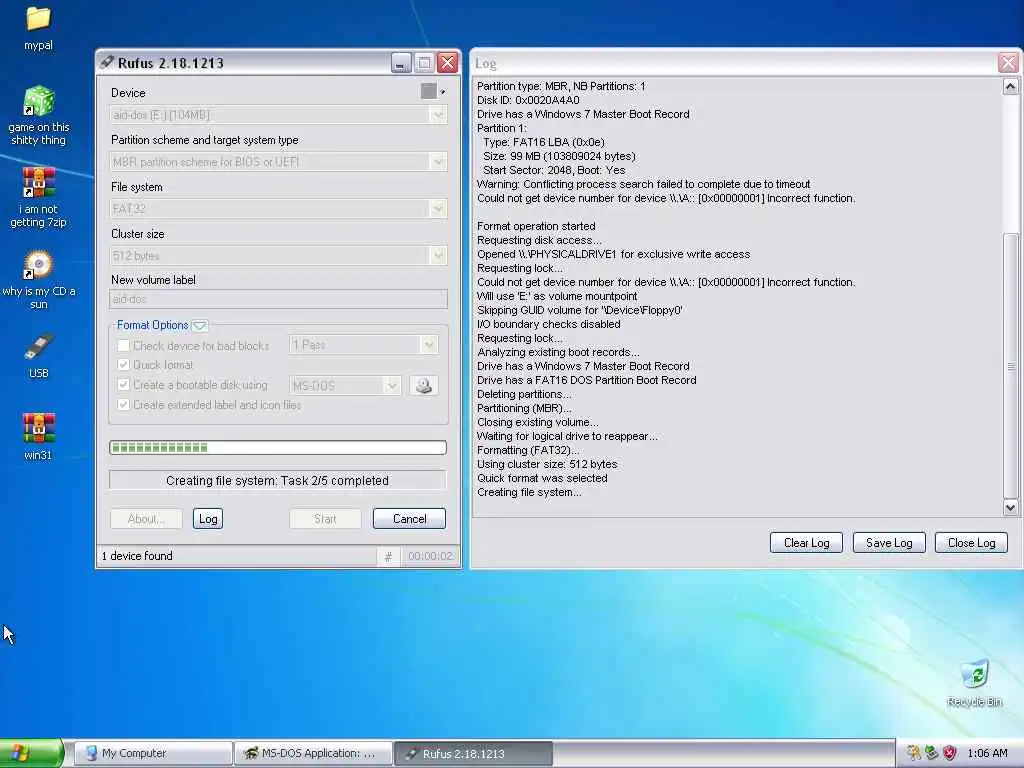Click log line 'Partitioning (MBR)...'
Viewport: 1024px width, 768px height.
click(524, 408)
